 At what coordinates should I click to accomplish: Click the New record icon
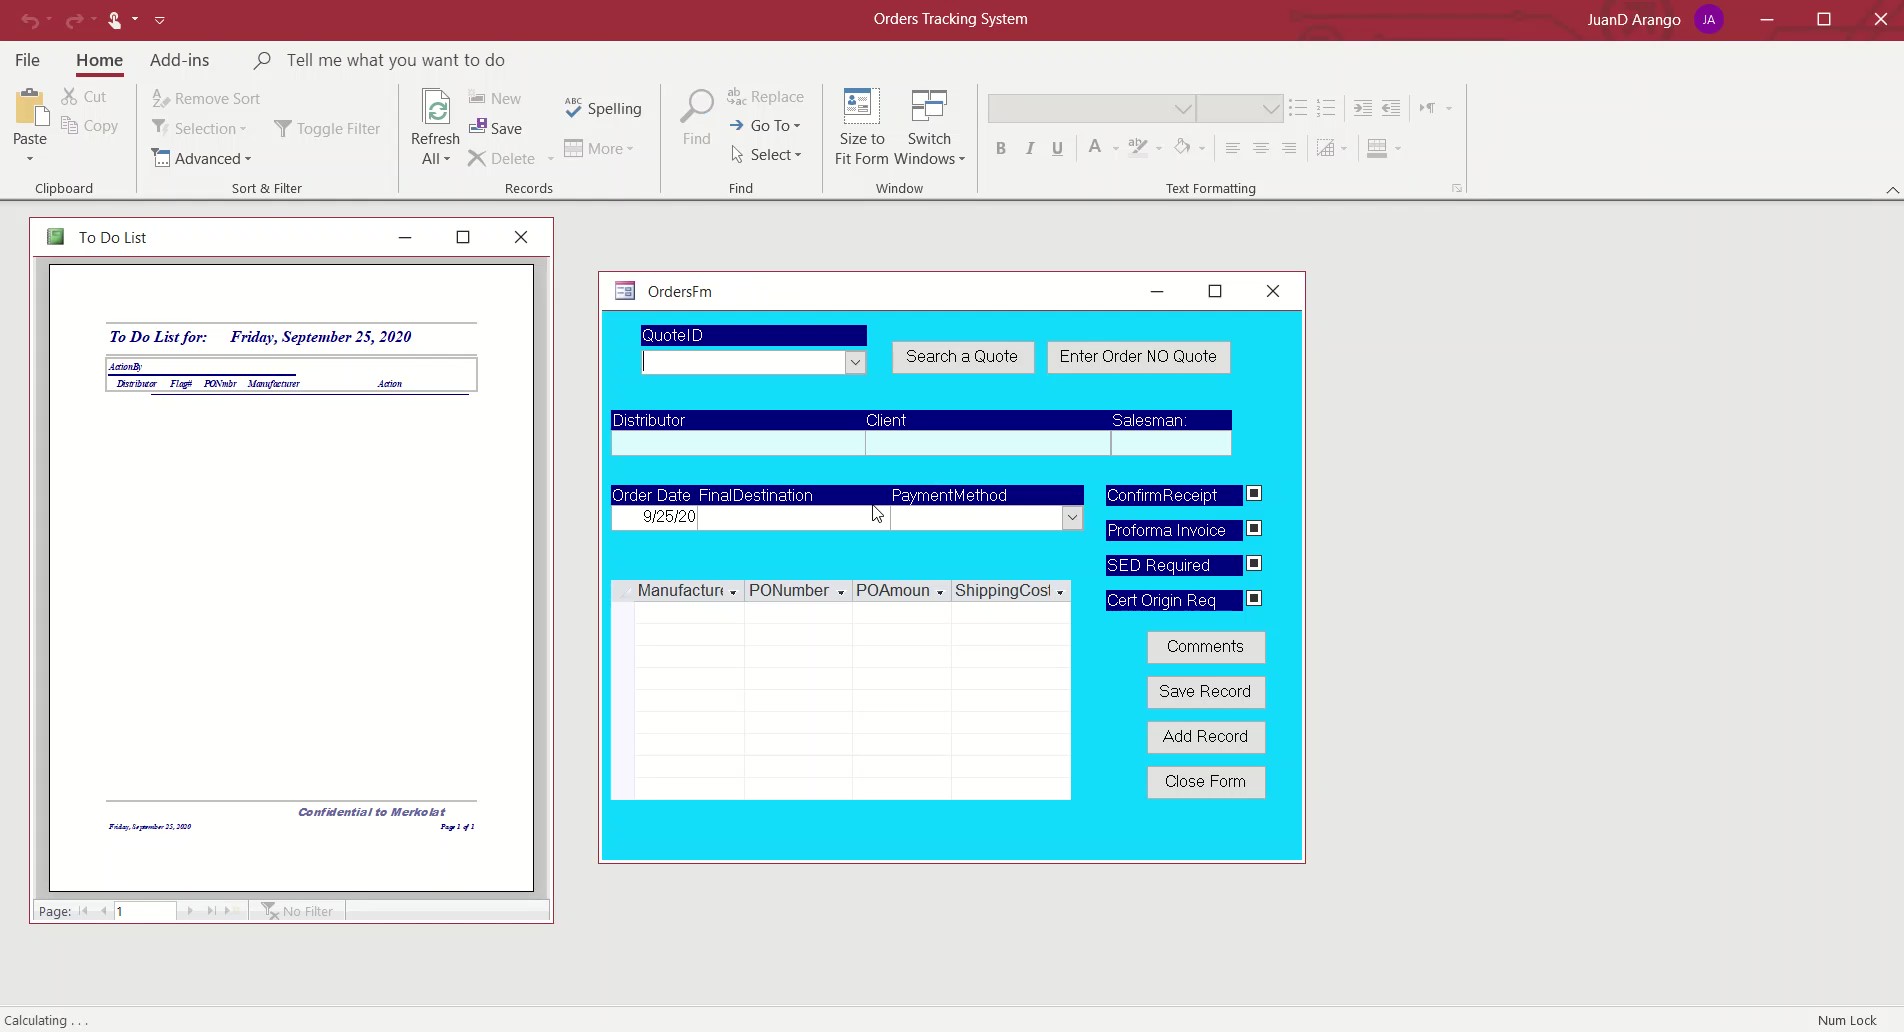pyautogui.click(x=477, y=98)
